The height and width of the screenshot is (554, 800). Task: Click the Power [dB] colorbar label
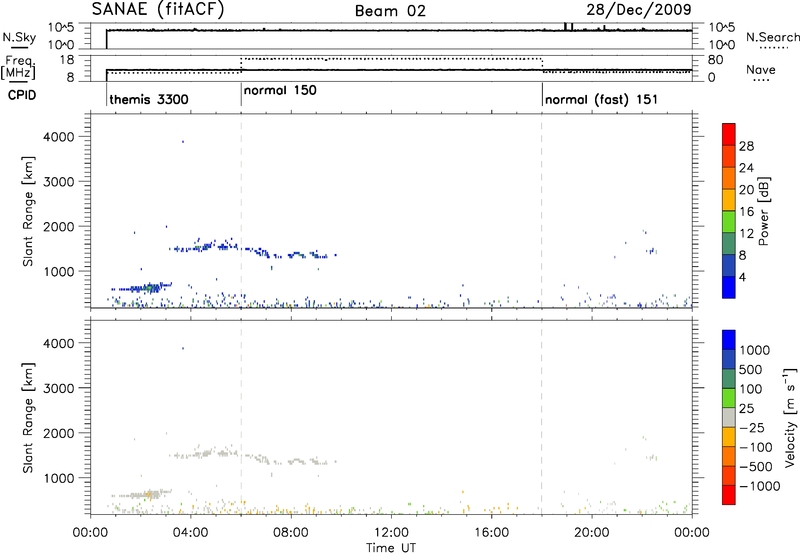[763, 211]
